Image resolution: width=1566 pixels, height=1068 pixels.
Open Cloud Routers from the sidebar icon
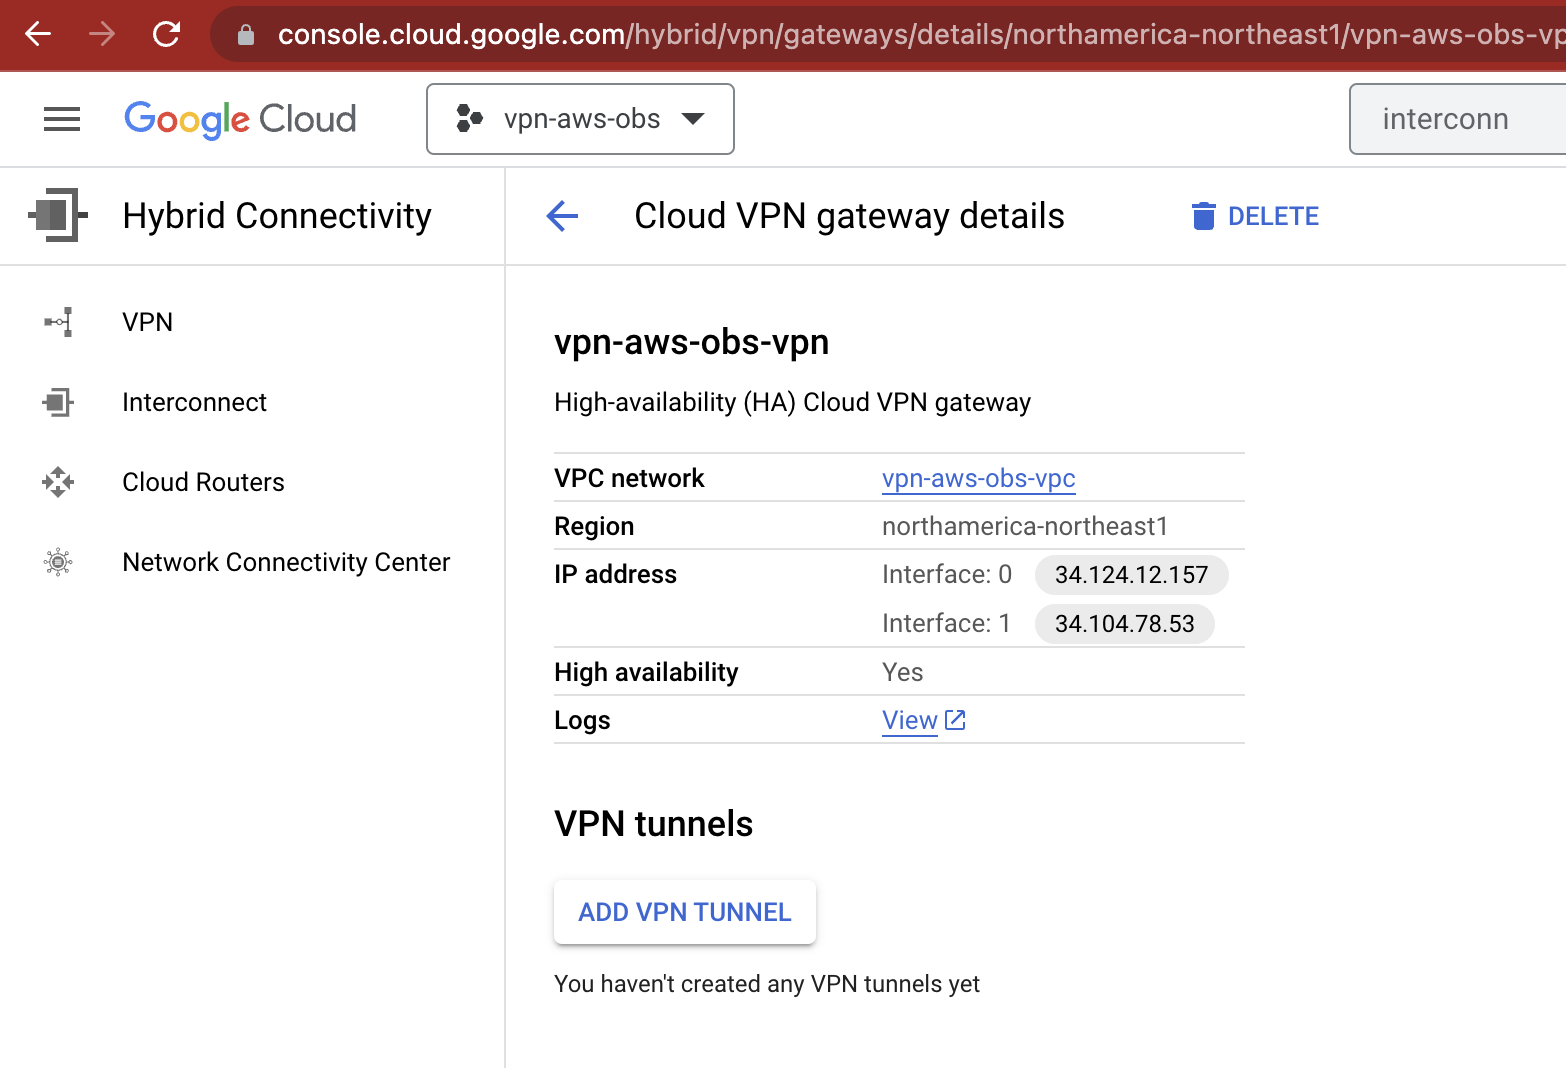58,482
